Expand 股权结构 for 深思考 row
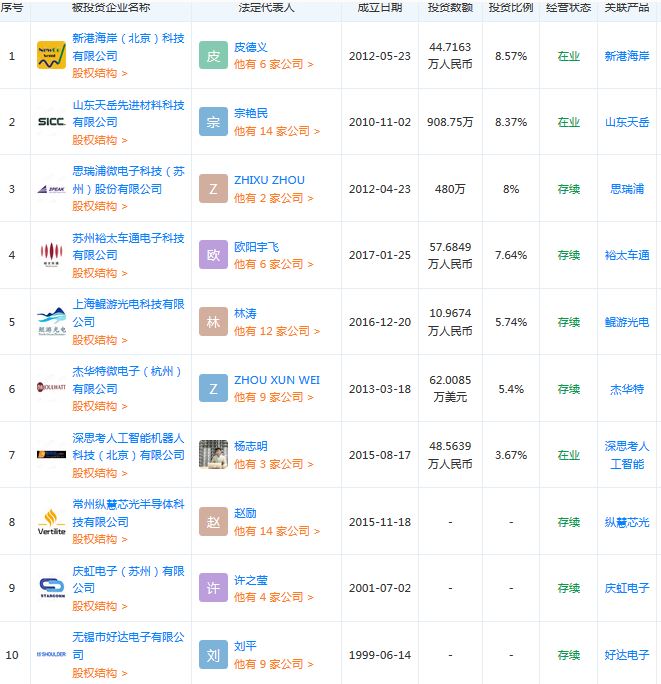 [x=99, y=473]
